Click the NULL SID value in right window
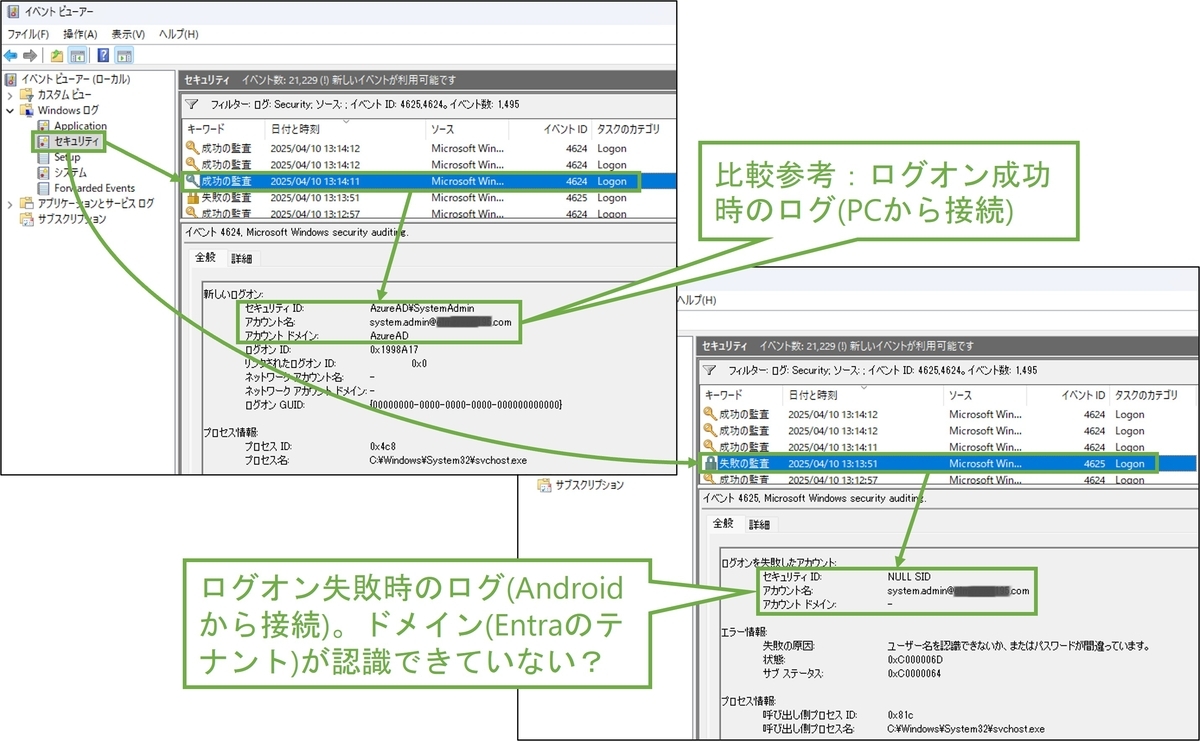The height and width of the screenshot is (741, 1200). click(909, 577)
